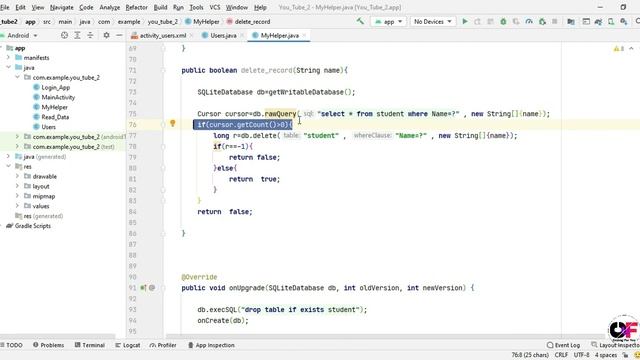The image size is (640, 360).
Task: Click Select Opened File target icon
Action: point(64,36)
